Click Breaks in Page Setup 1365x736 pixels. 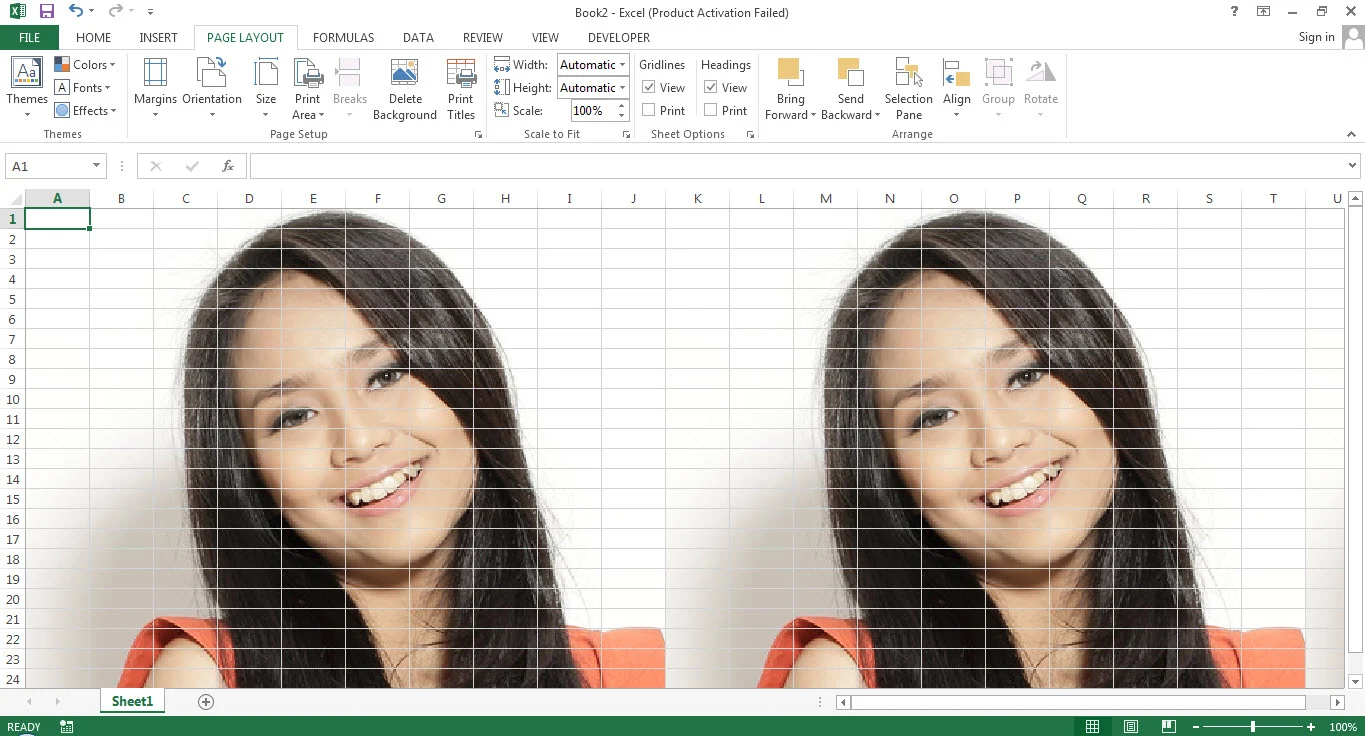coord(349,88)
